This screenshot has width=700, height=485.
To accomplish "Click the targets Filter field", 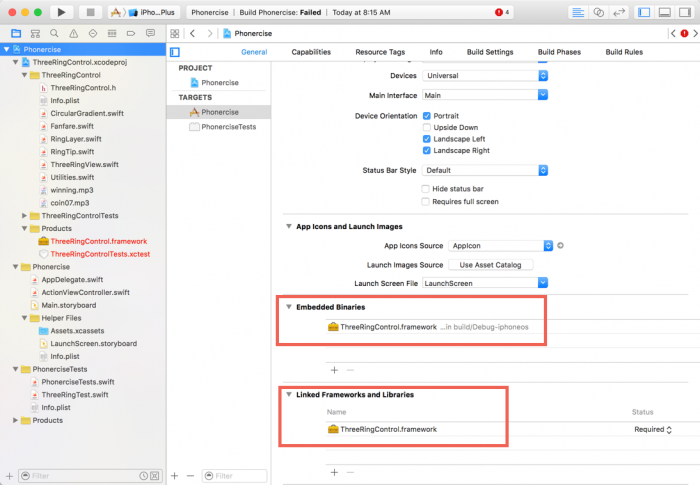I will click(x=235, y=476).
